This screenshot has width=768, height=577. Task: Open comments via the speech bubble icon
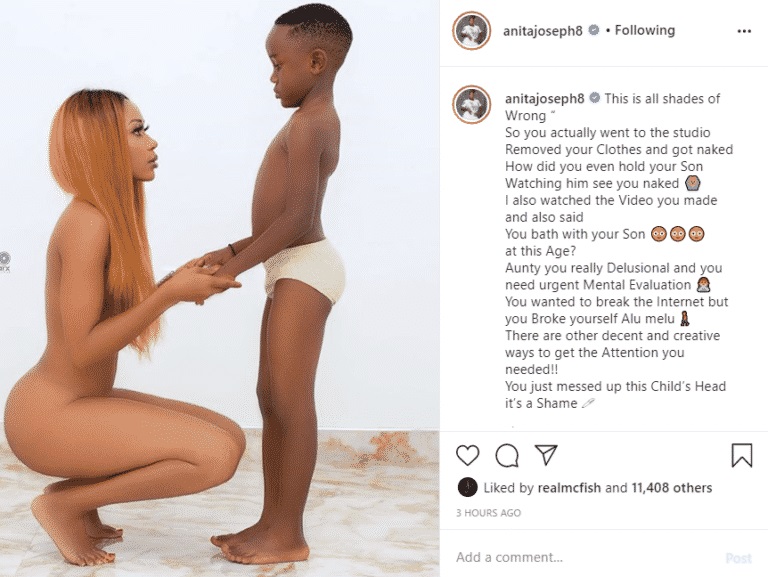coord(507,456)
